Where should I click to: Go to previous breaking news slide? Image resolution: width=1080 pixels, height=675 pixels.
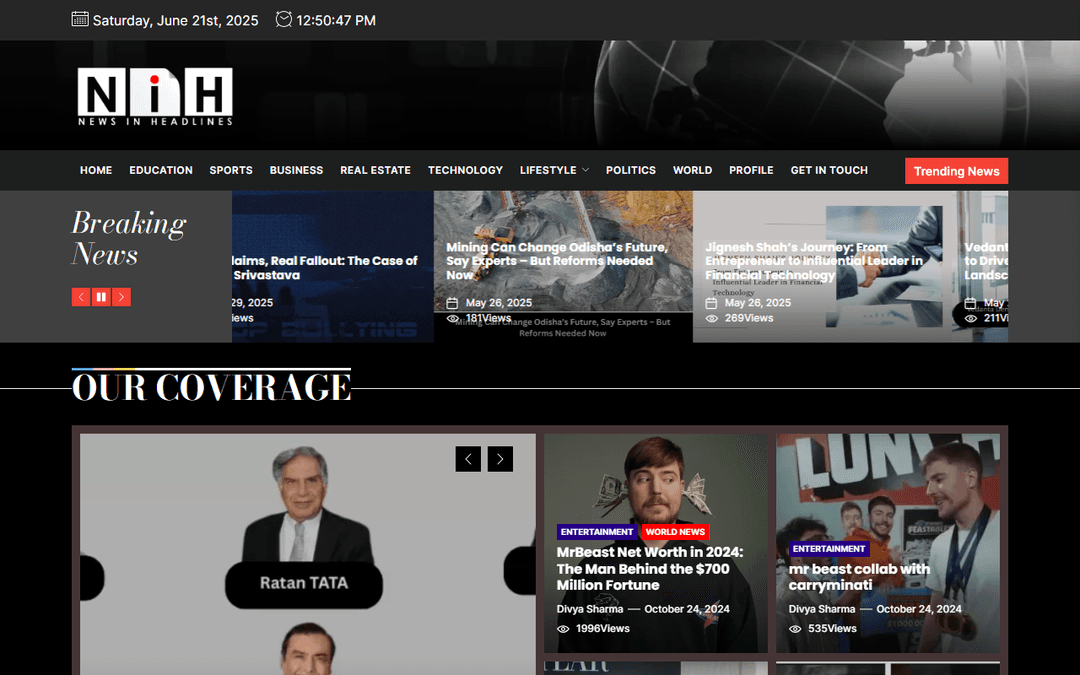81,297
